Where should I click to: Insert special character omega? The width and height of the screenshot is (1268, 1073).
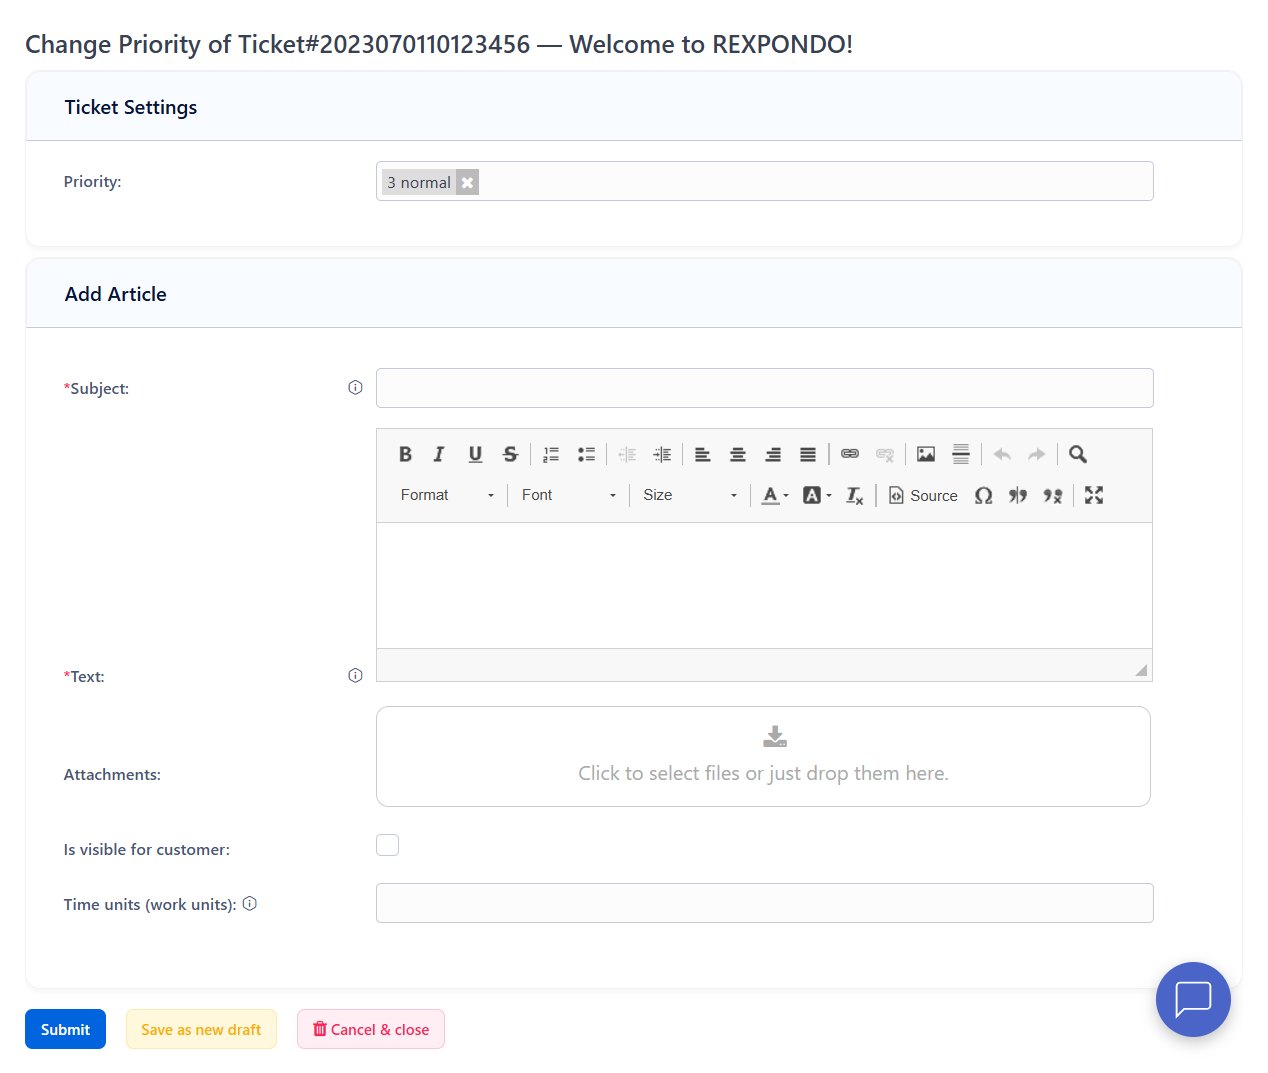pos(984,495)
